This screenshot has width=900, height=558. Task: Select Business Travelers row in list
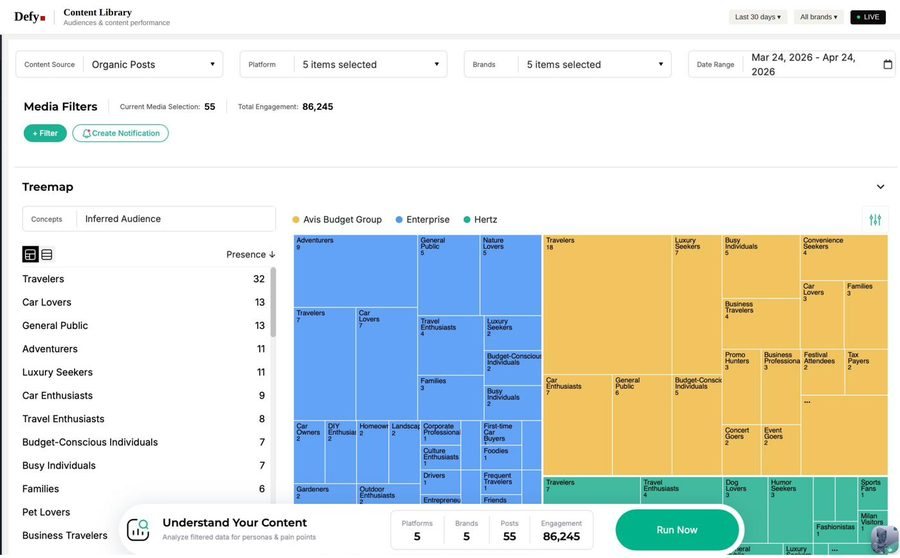[x=69, y=536]
